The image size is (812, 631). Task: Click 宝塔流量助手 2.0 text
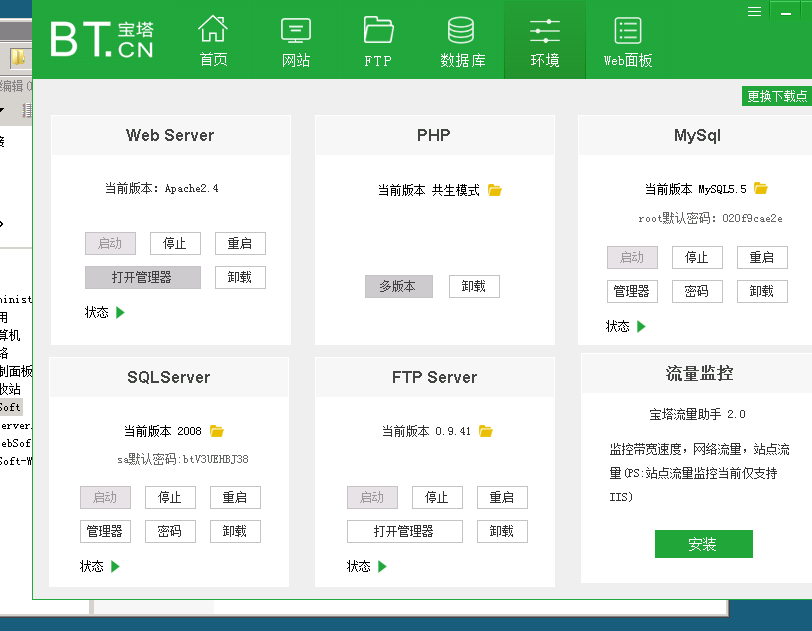click(697, 414)
